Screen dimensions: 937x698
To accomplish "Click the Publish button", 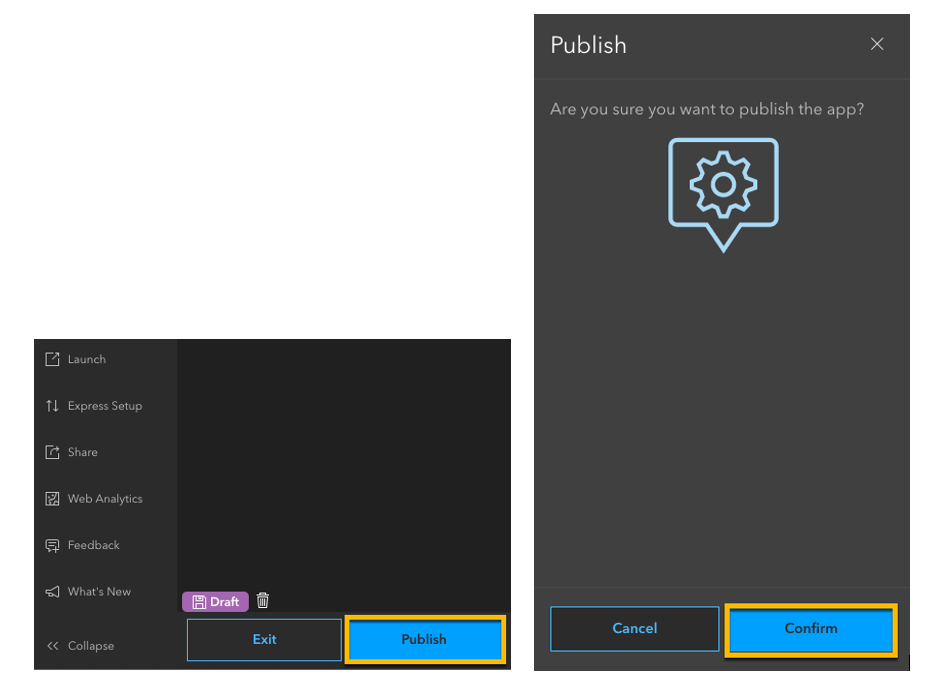I will pos(424,640).
